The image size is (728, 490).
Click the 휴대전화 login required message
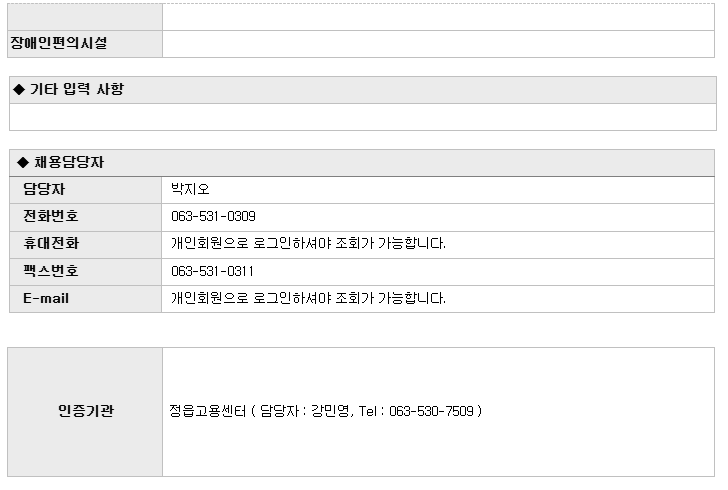(x=308, y=243)
